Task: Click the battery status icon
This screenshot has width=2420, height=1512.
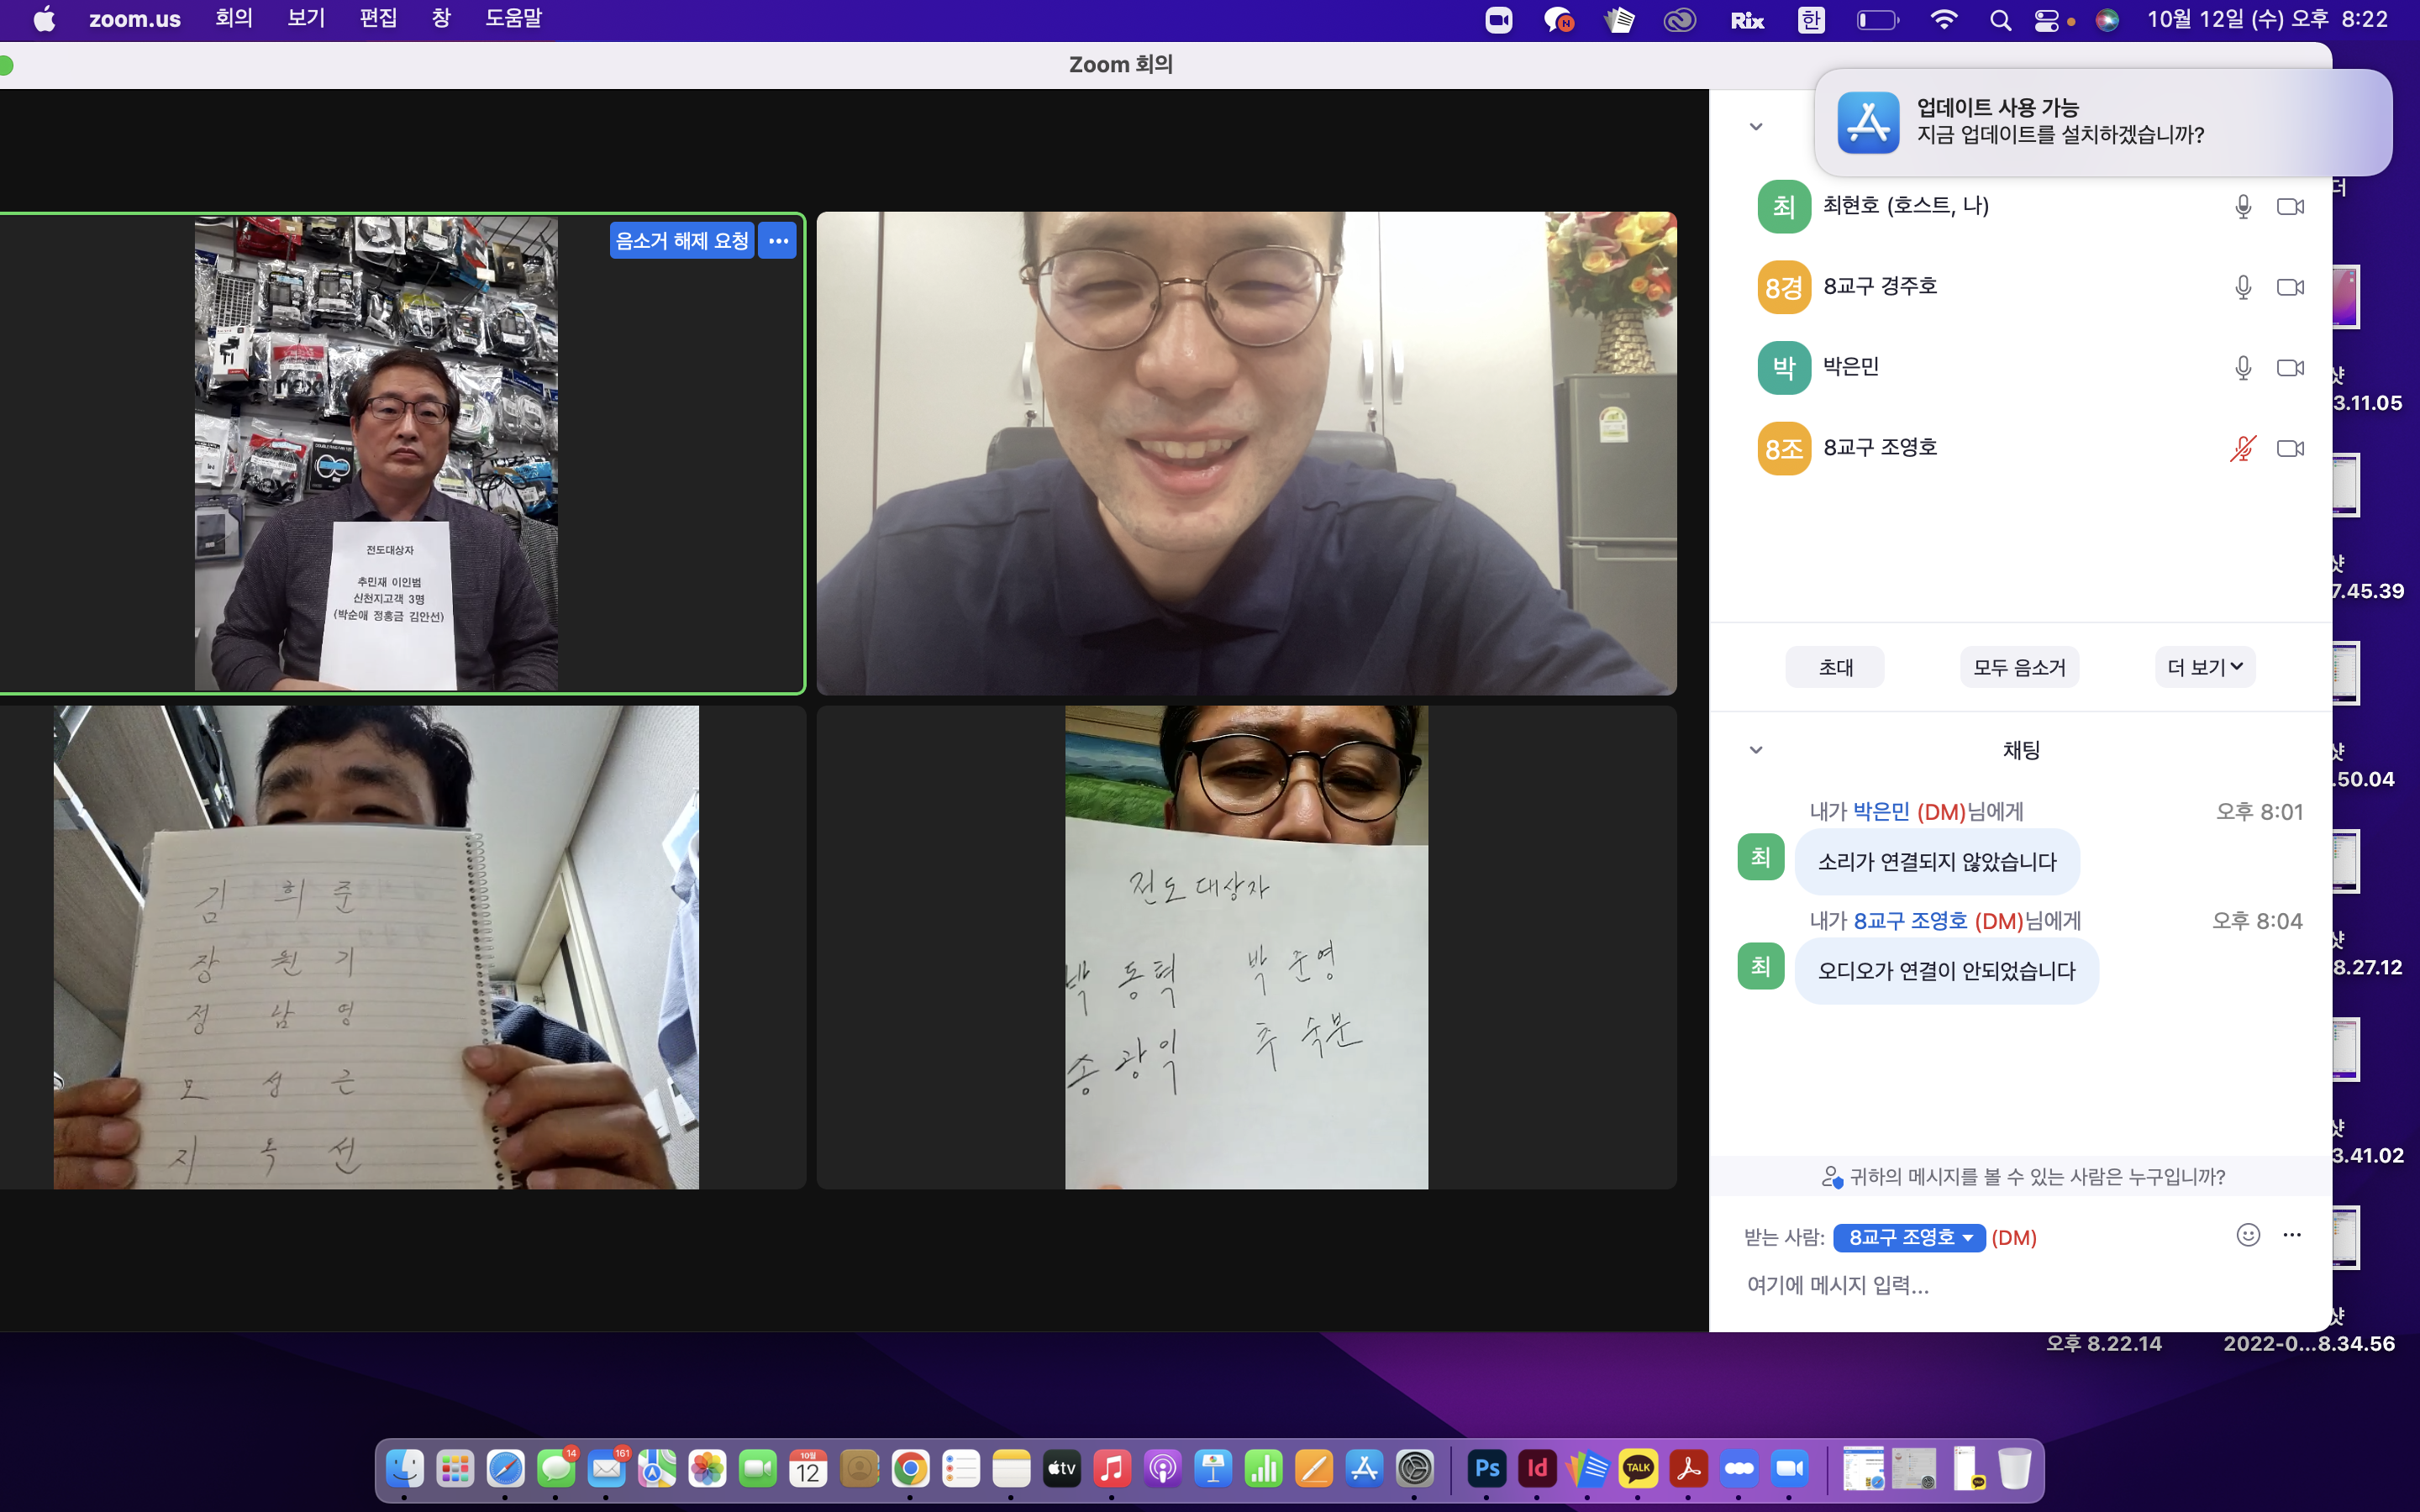Action: [x=1877, y=20]
